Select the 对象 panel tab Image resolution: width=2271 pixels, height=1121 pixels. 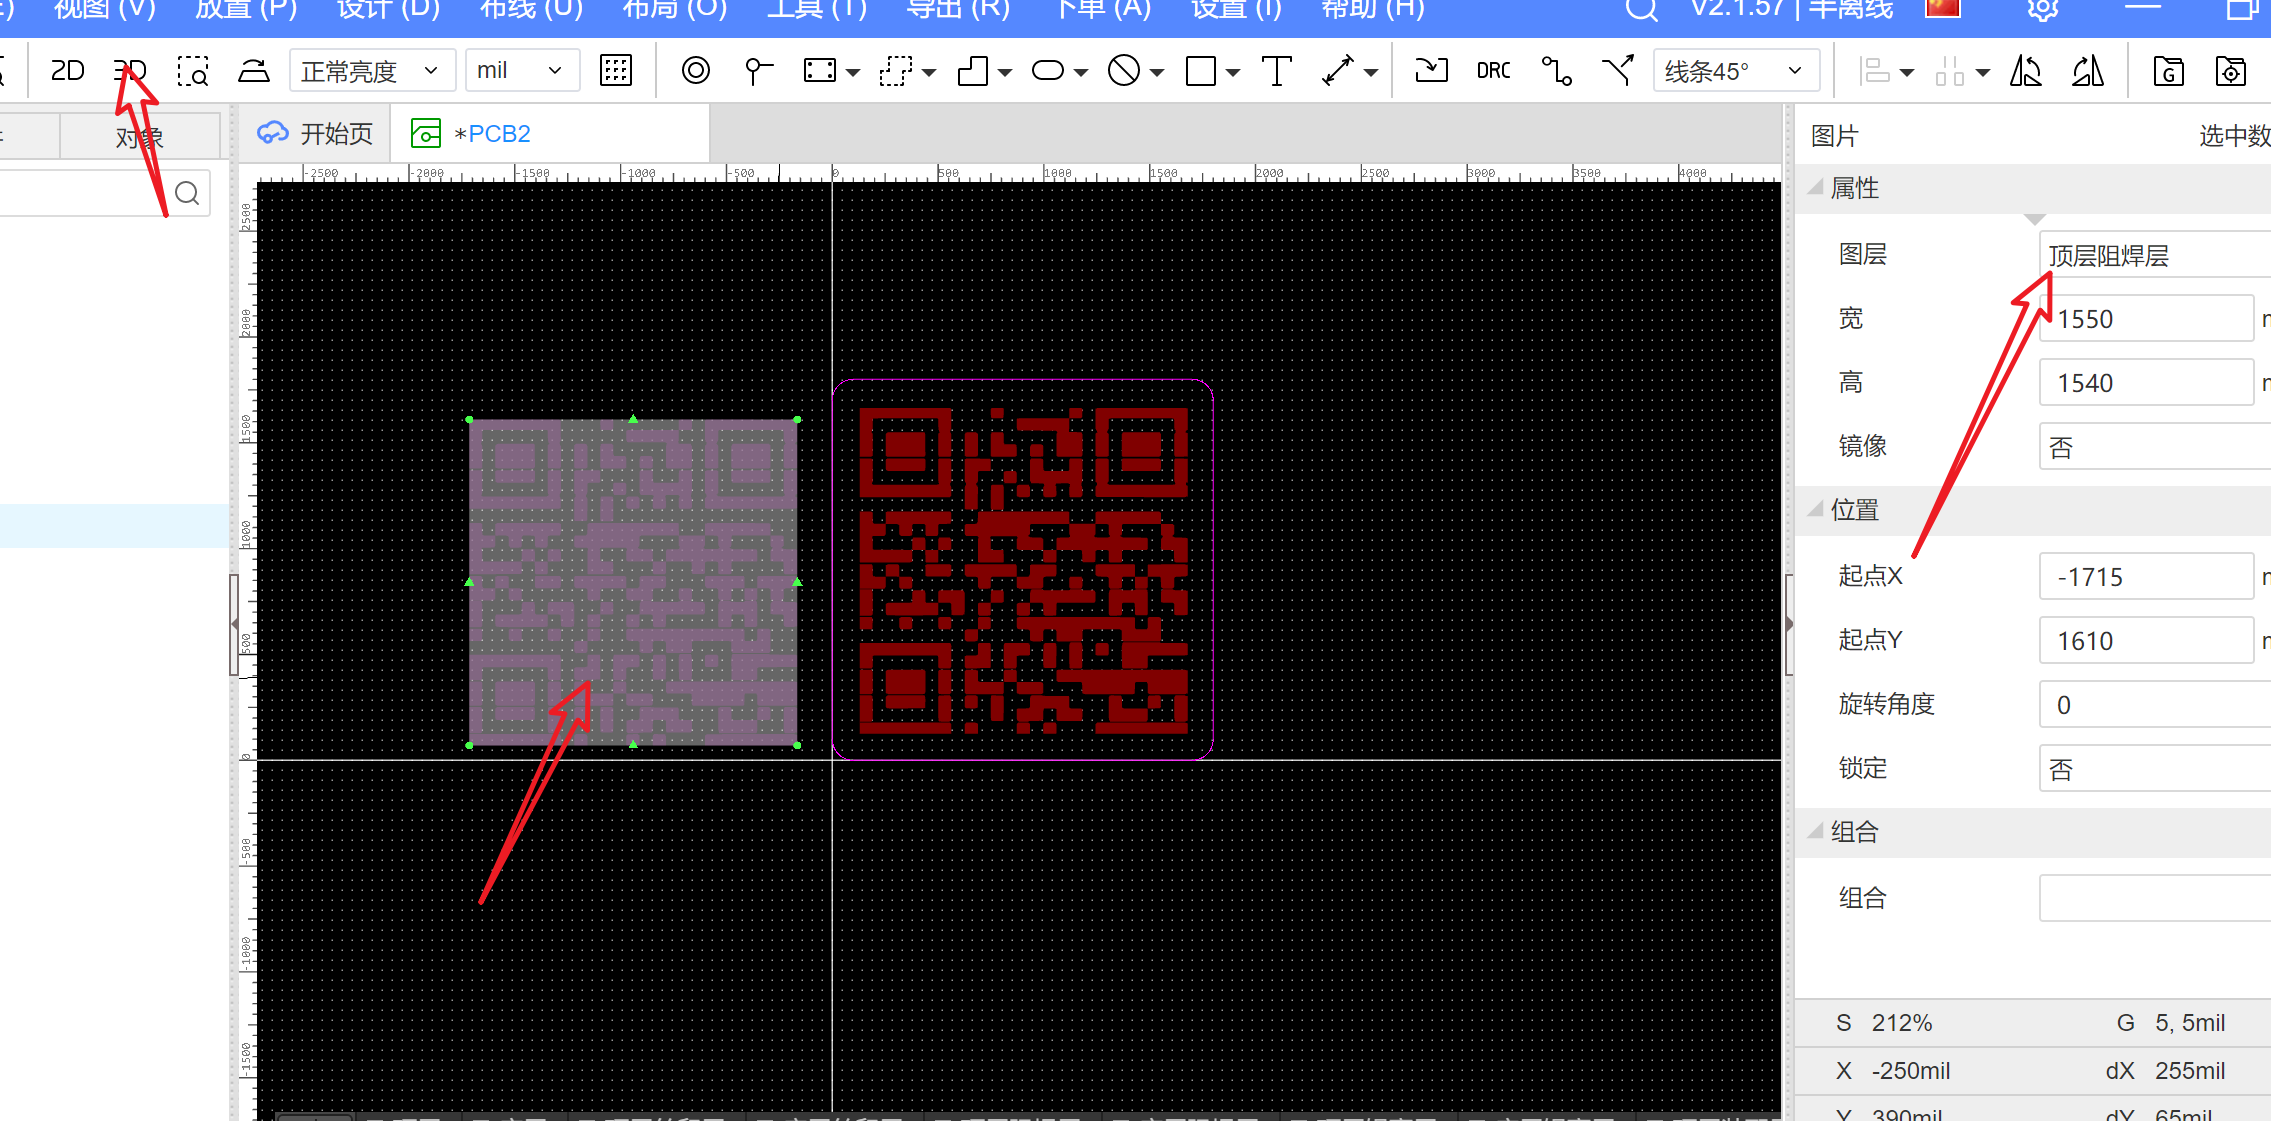pyautogui.click(x=140, y=137)
